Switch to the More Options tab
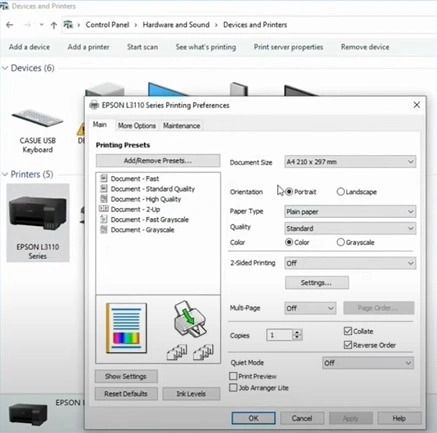Image resolution: width=437 pixels, height=433 pixels. pos(137,126)
